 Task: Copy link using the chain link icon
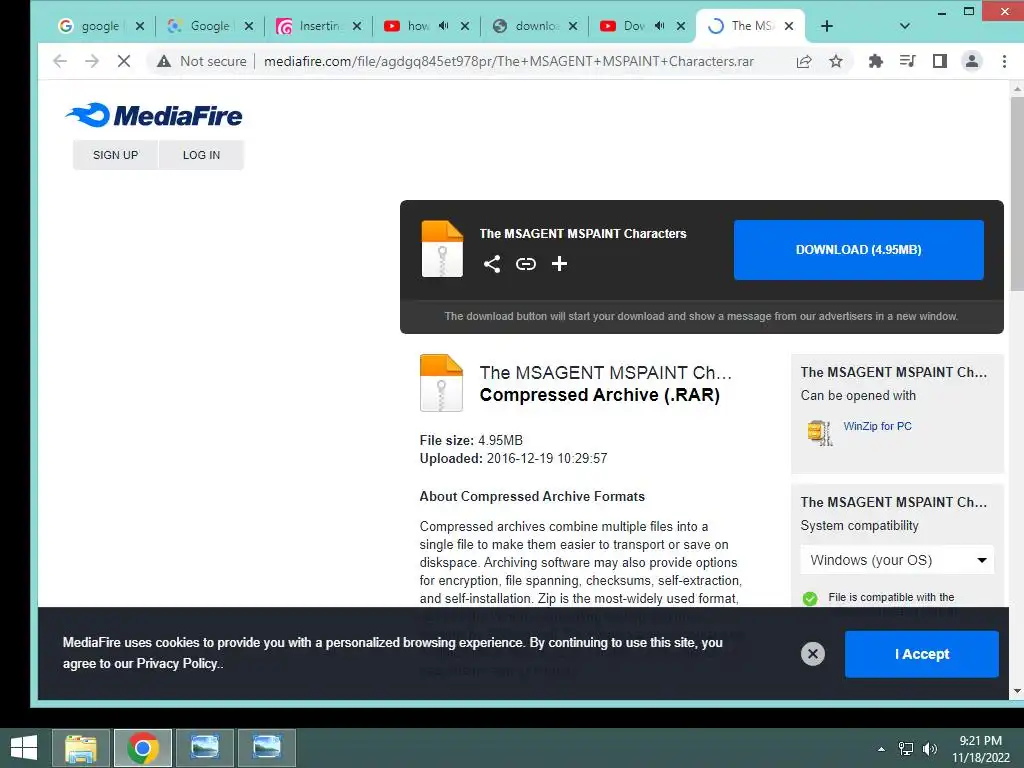click(526, 264)
